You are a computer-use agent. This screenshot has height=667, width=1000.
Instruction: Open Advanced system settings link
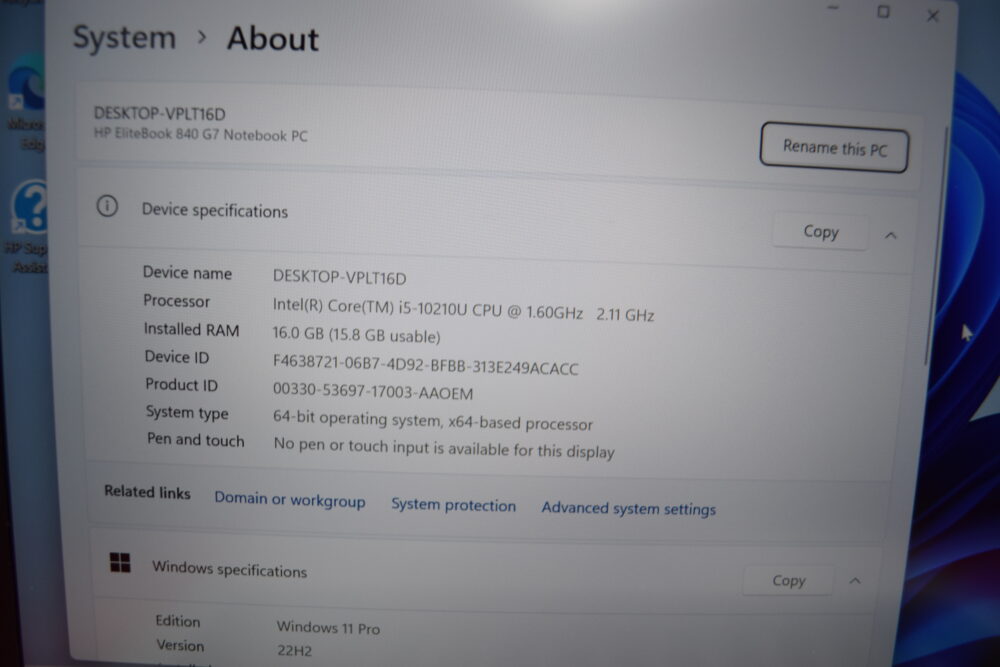pos(628,509)
